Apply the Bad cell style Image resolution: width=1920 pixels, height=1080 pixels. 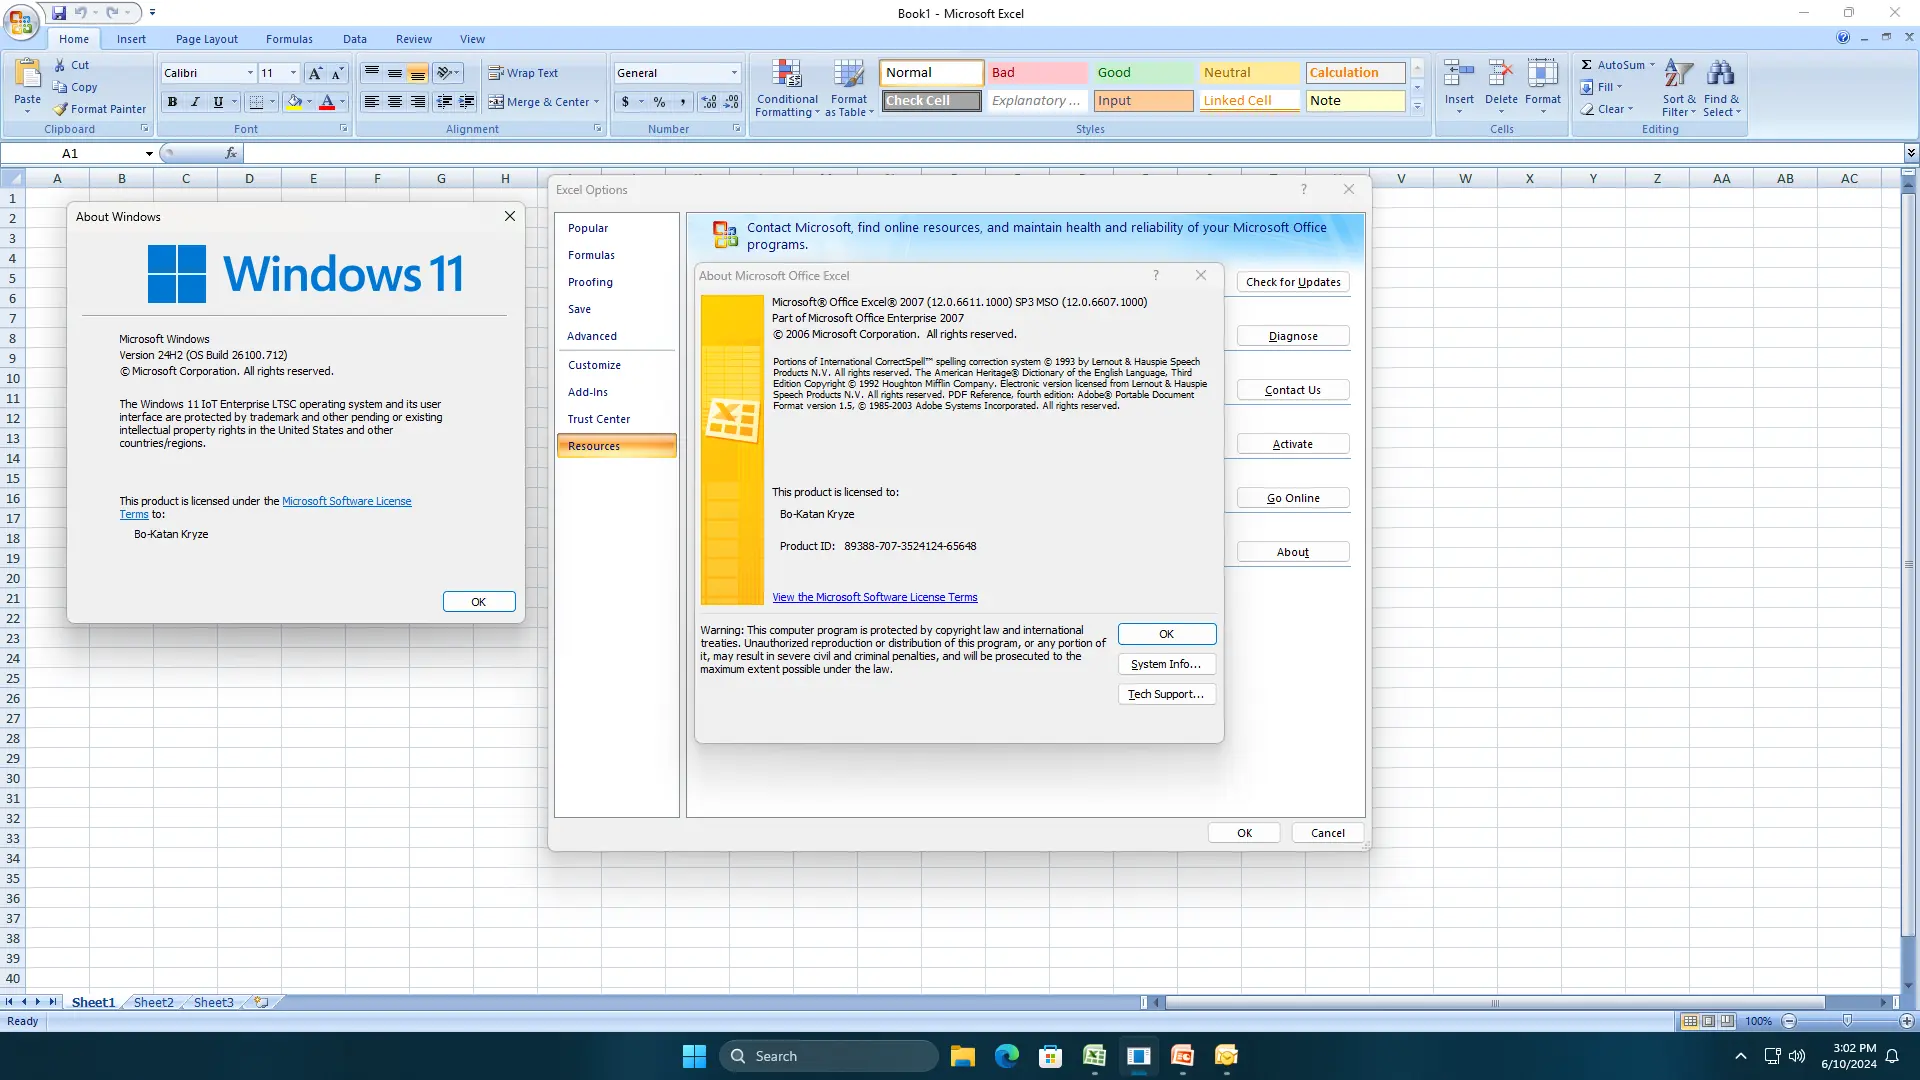[x=1036, y=73]
